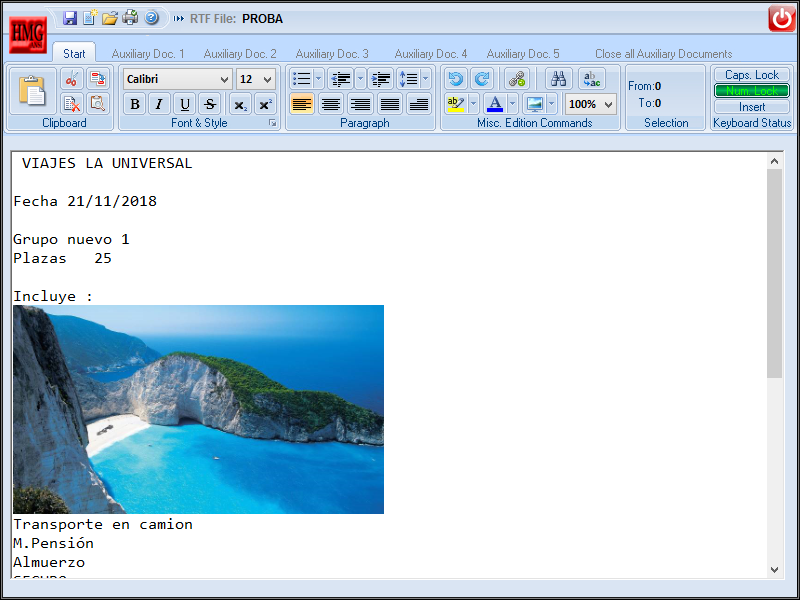Screen dimensions: 800x600
Task: Click the copy icon next to scissors
Action: 97,79
